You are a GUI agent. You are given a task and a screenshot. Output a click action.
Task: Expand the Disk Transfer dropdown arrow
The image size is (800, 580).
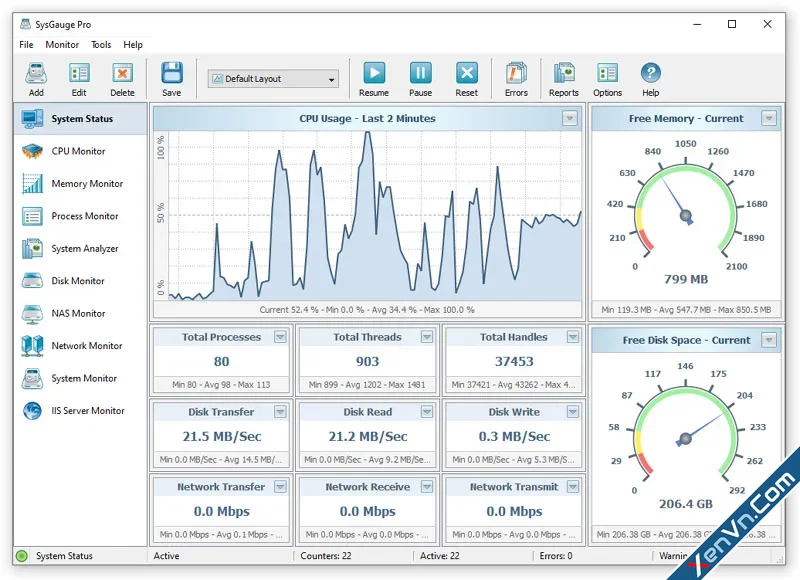[x=280, y=412]
